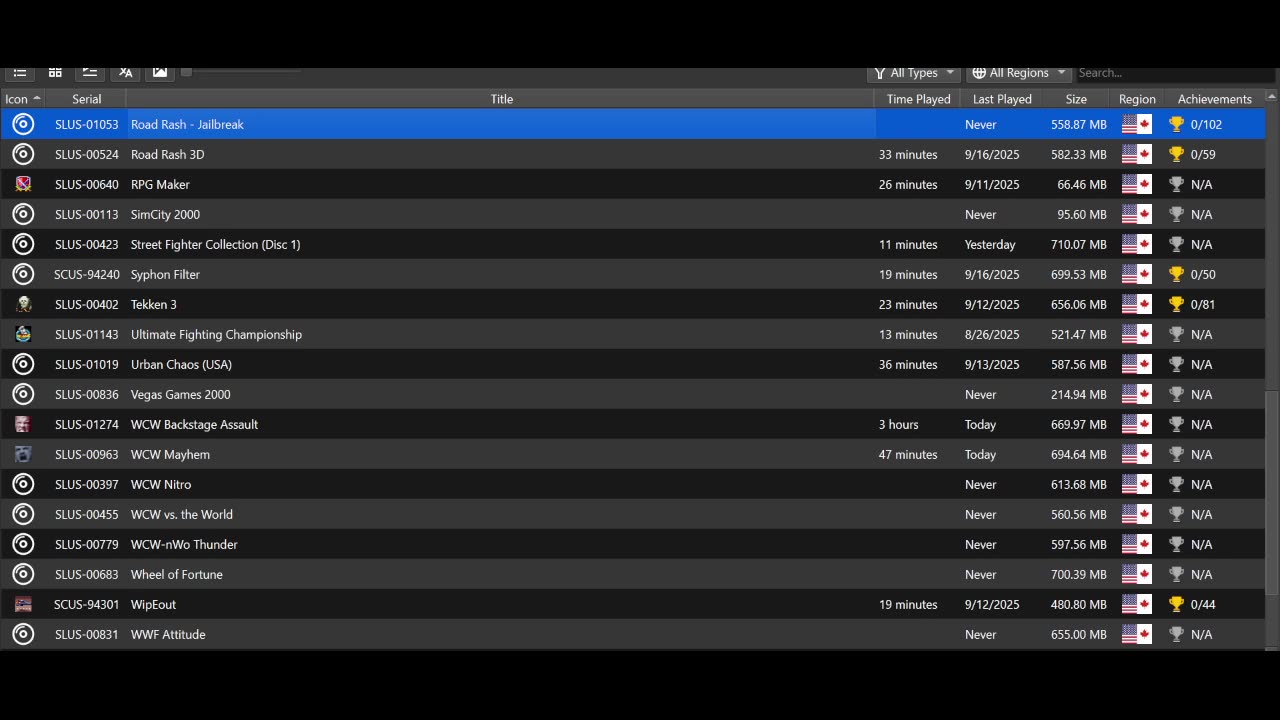Sort by the Last Played column header
Viewport: 1280px width, 720px height.
(1002, 99)
